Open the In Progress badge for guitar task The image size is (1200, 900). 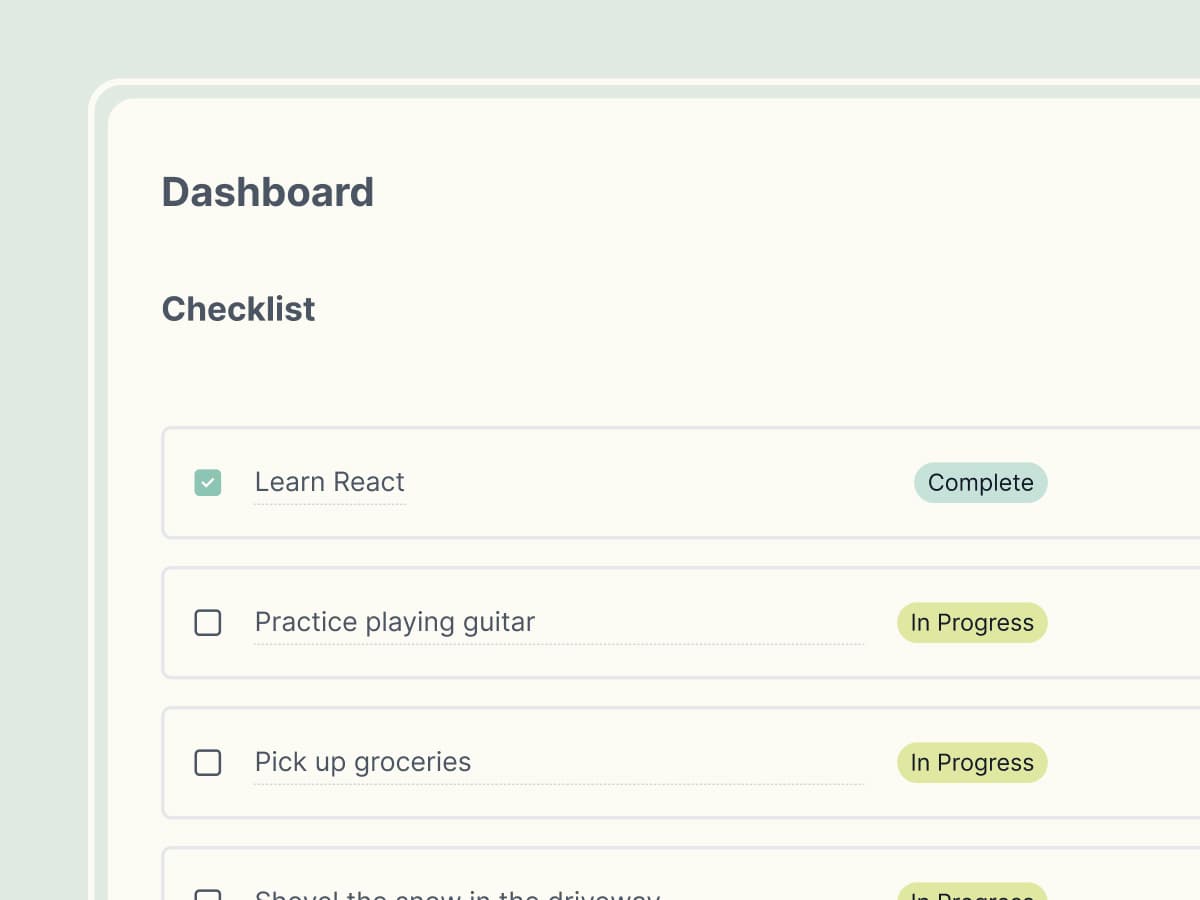pos(971,623)
